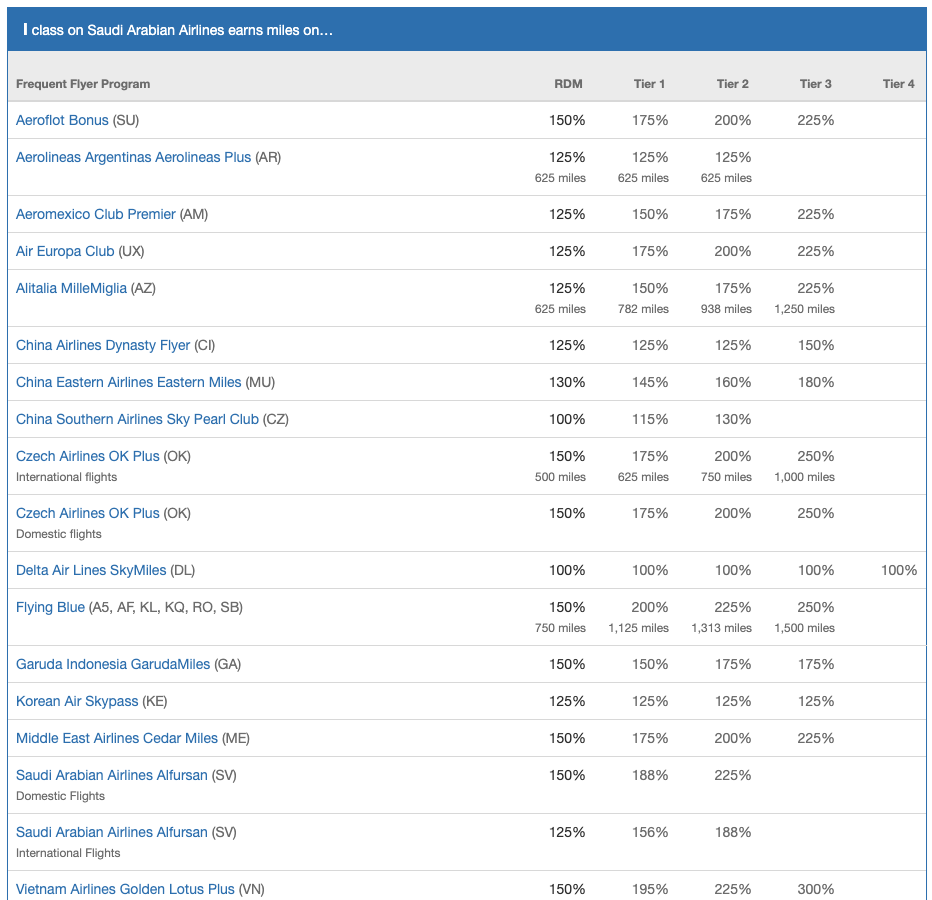Screen dimensions: 932x900
Task: Open Aerolineas Argentinas Aerolineas Plus link
Action: [134, 157]
